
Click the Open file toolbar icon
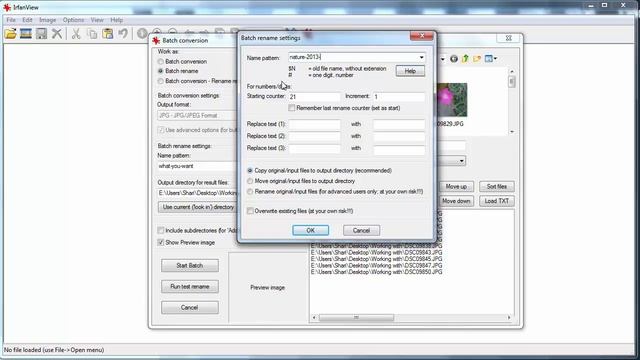click(x=11, y=34)
